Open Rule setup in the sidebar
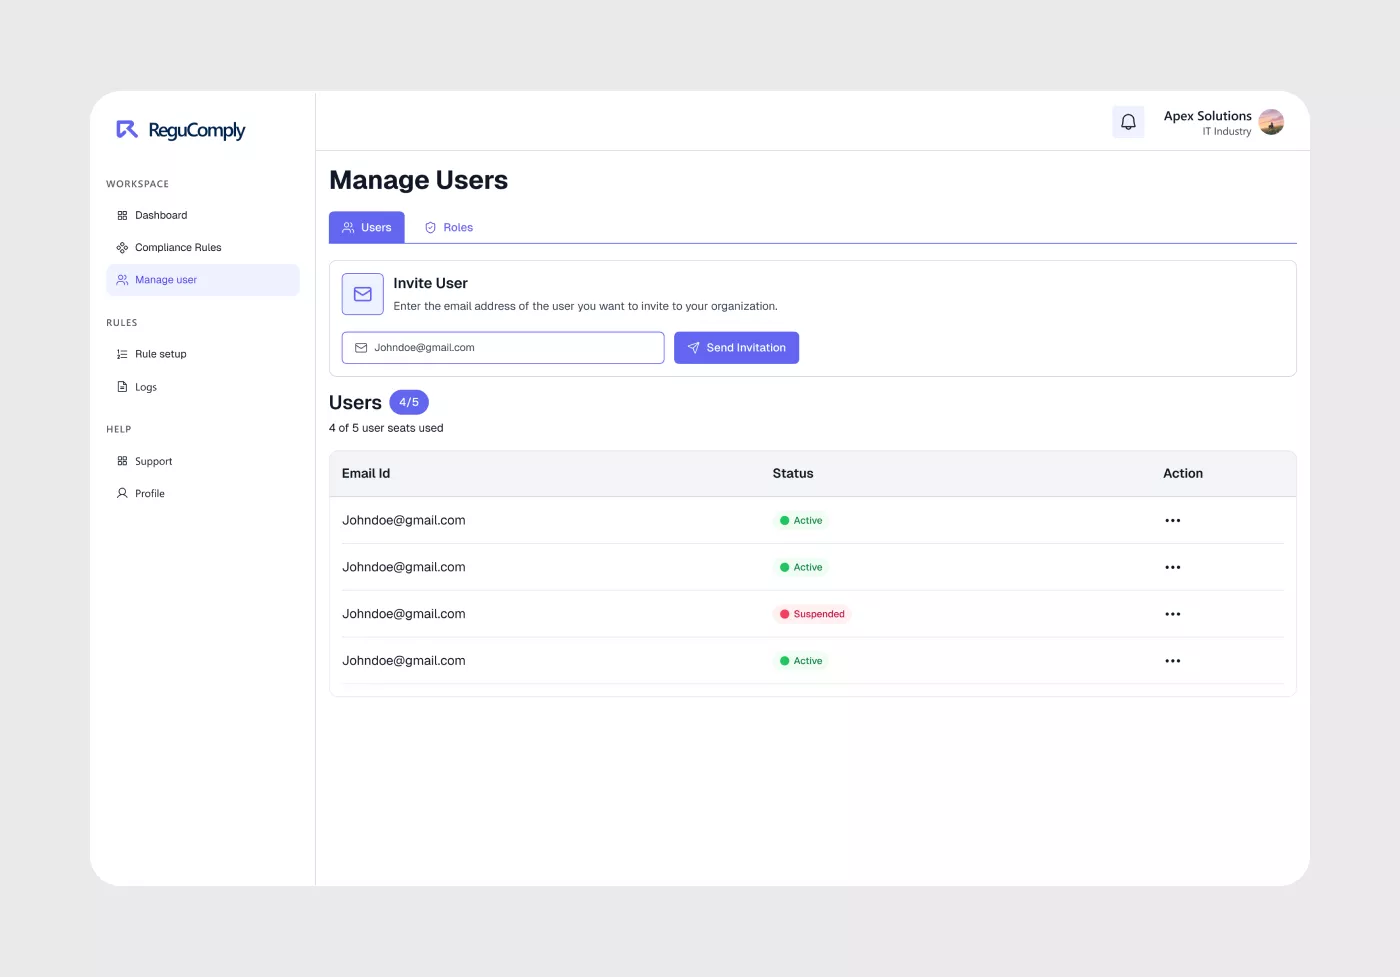 (203, 354)
